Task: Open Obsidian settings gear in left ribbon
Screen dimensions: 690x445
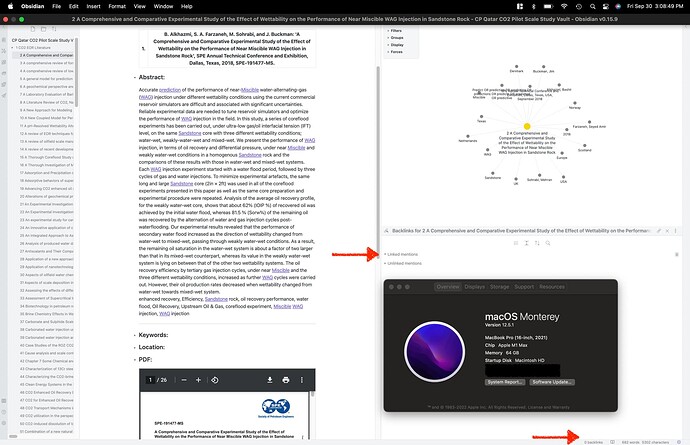Action: (4, 423)
